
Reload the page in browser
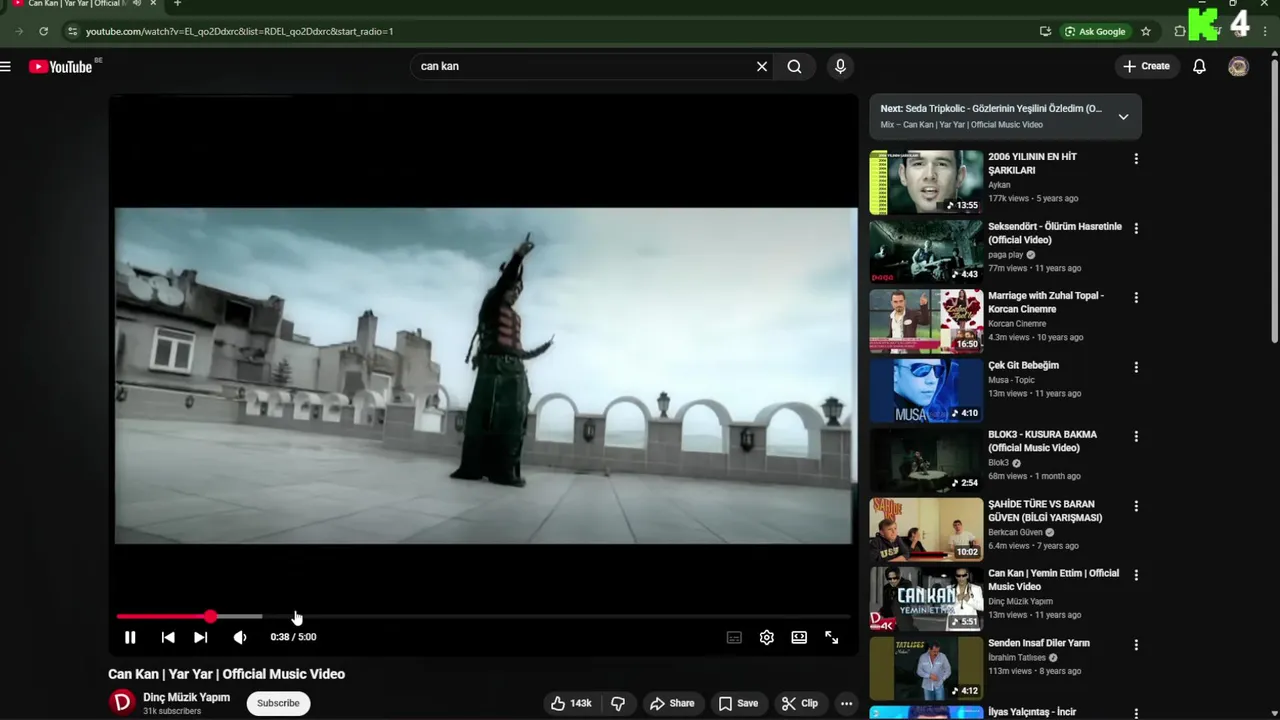coord(43,31)
